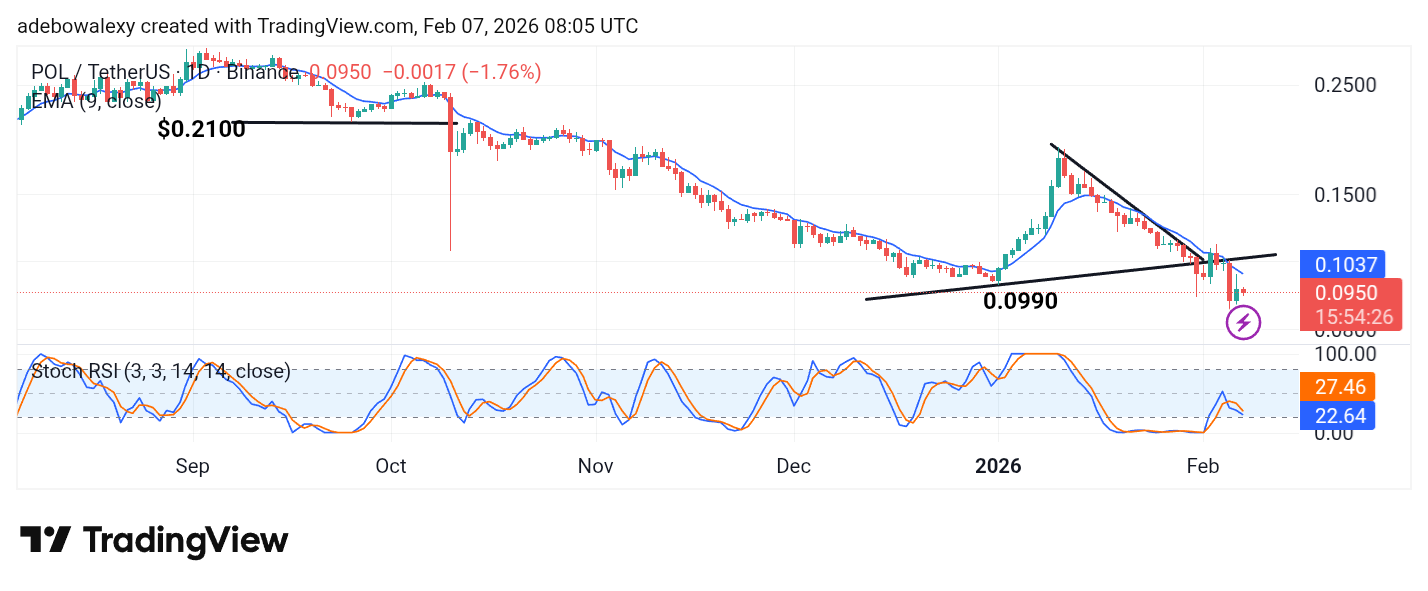Click the Nov label on time axis
The height and width of the screenshot is (591, 1428).
click(x=595, y=467)
